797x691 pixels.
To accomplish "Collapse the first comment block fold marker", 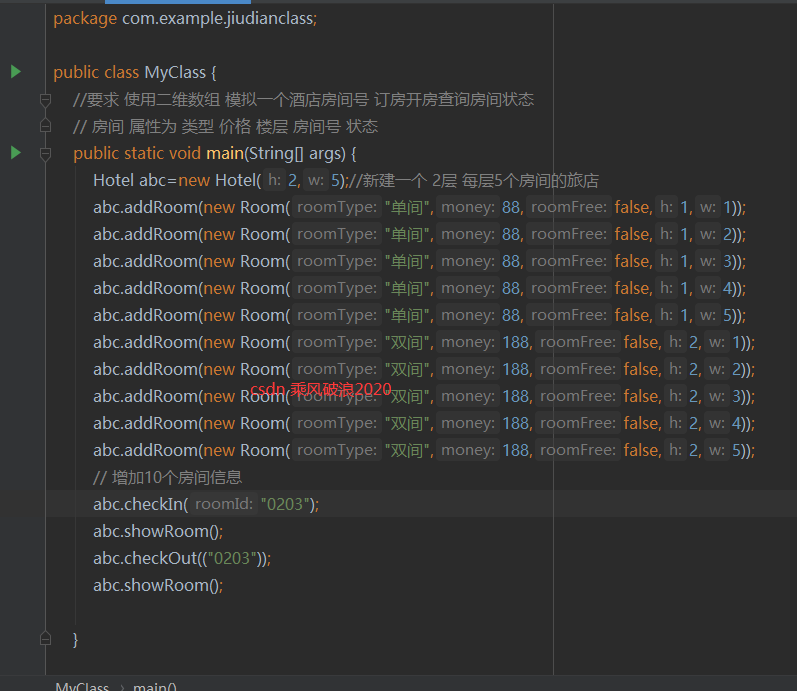I will (45, 100).
